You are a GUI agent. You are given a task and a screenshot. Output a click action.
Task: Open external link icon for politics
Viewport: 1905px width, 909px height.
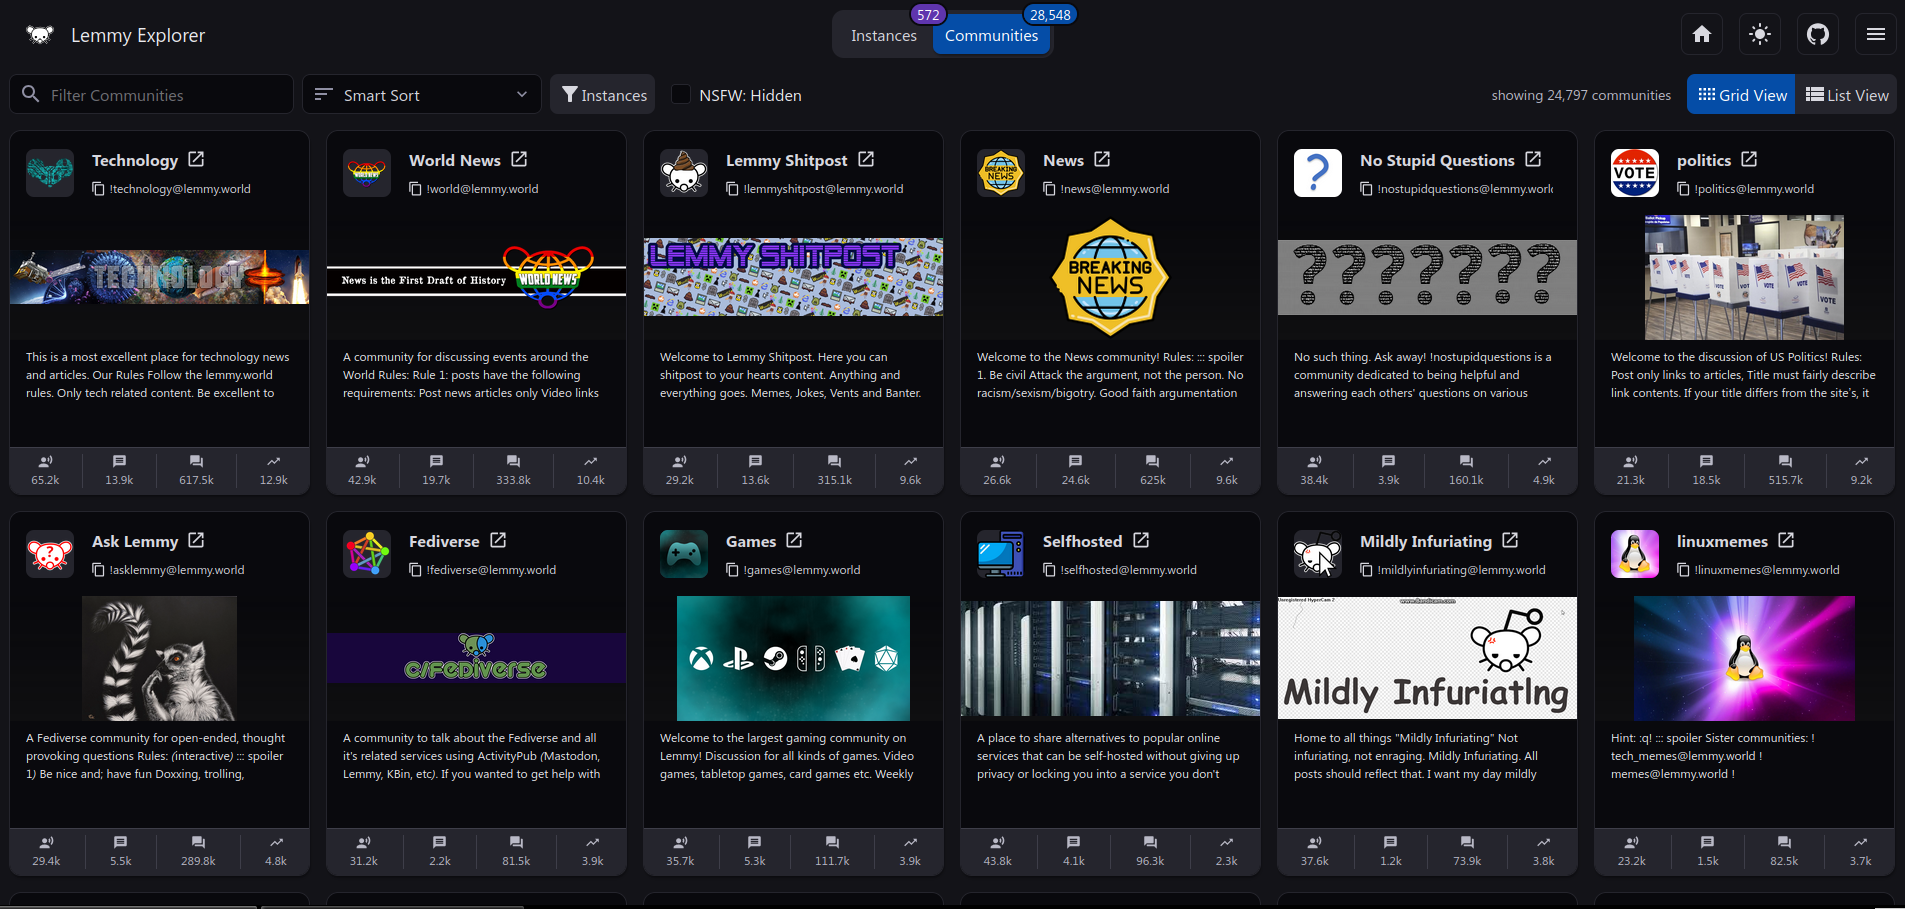pos(1749,159)
